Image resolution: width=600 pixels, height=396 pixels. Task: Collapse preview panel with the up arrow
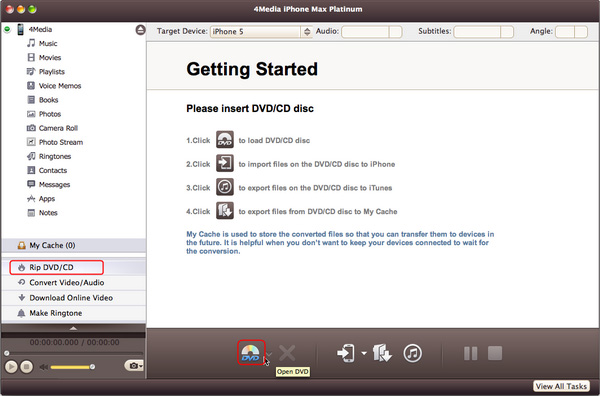tap(73, 328)
